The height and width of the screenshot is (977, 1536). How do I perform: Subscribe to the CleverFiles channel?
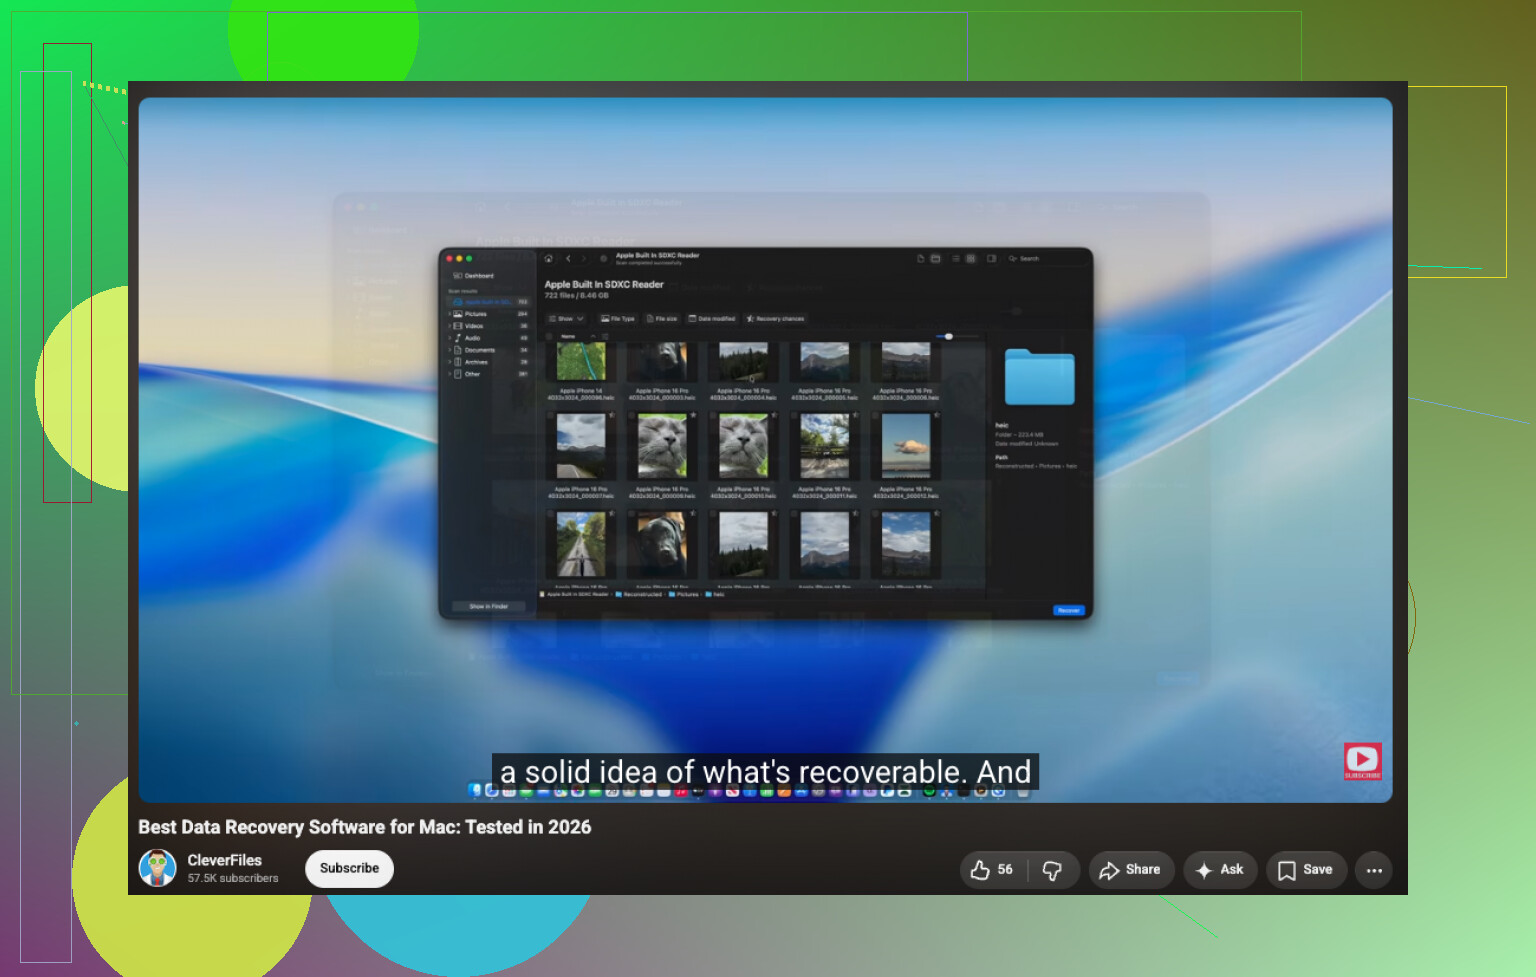click(349, 868)
